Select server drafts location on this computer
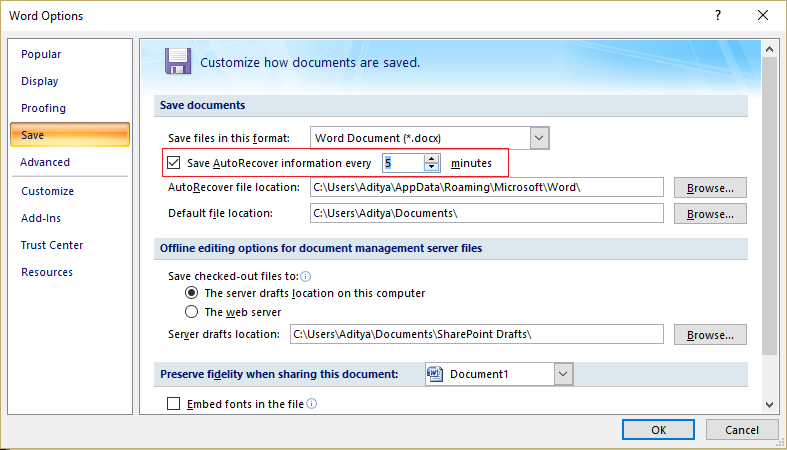 tap(192, 293)
